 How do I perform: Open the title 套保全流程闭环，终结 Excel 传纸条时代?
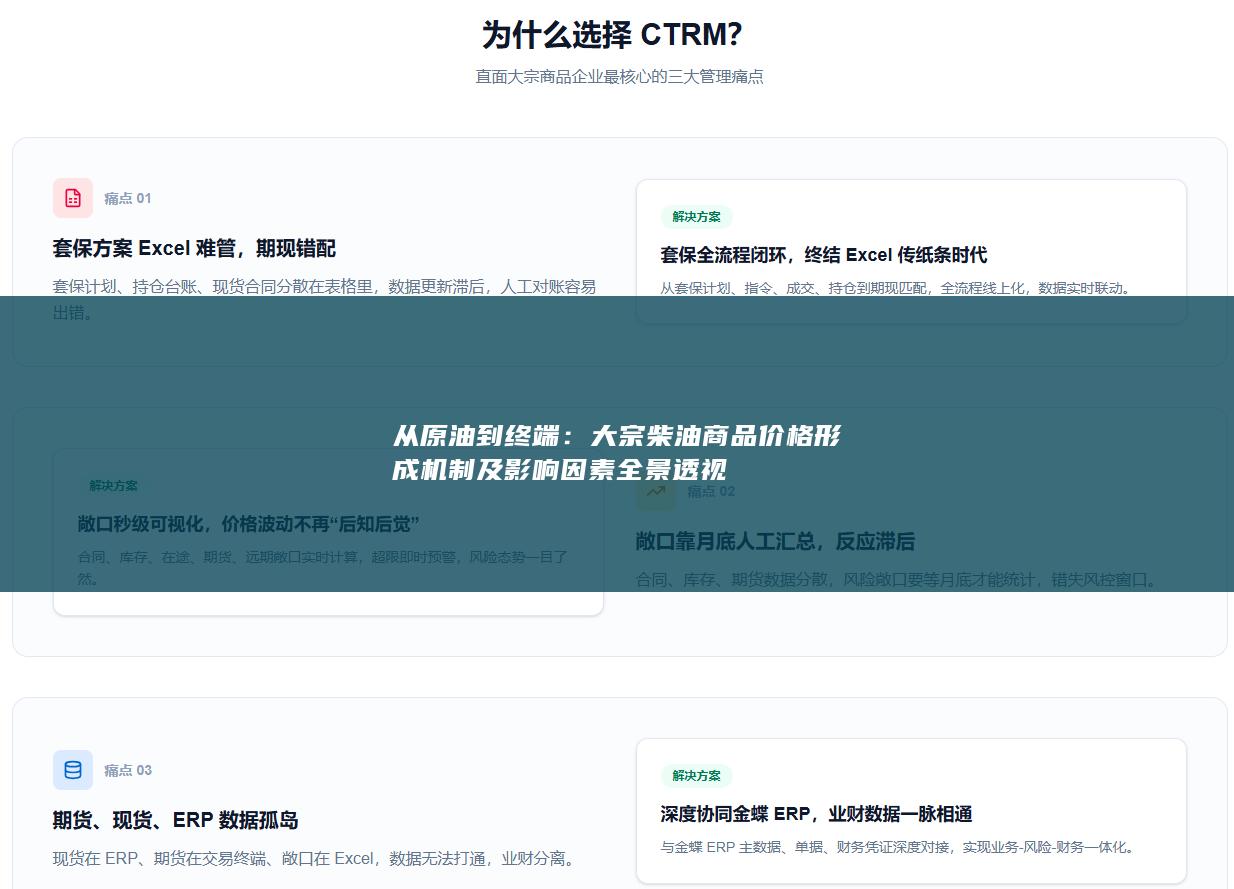pyautogui.click(x=824, y=255)
